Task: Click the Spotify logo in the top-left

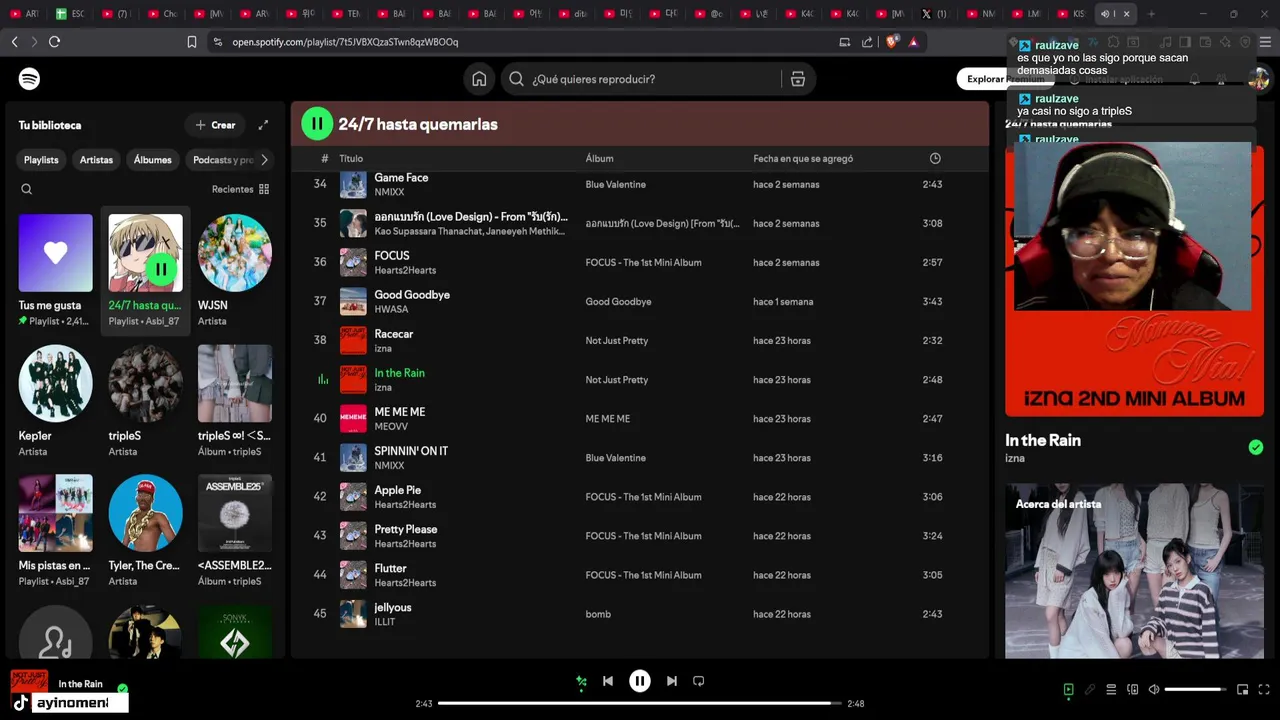Action: [x=29, y=79]
